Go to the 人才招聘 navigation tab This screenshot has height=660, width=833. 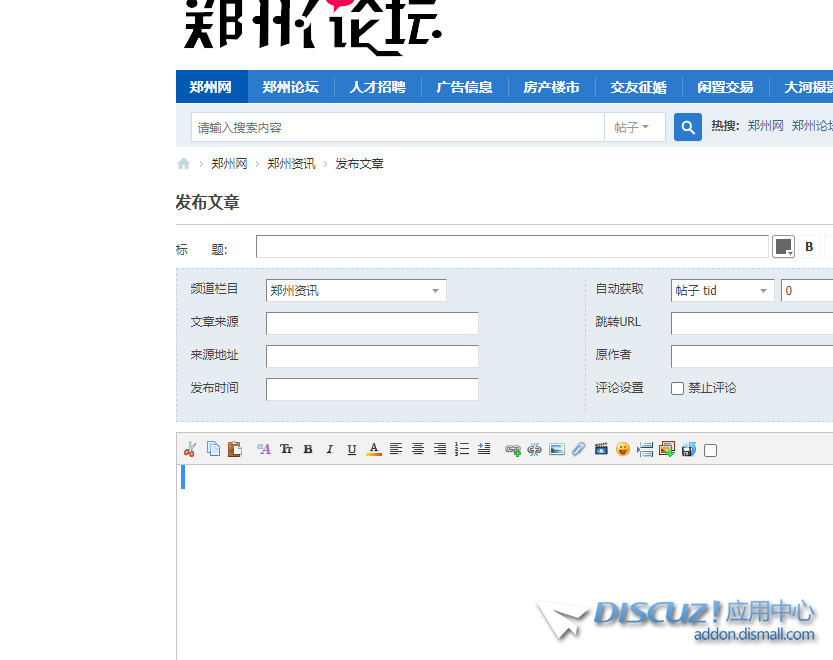pyautogui.click(x=377, y=87)
